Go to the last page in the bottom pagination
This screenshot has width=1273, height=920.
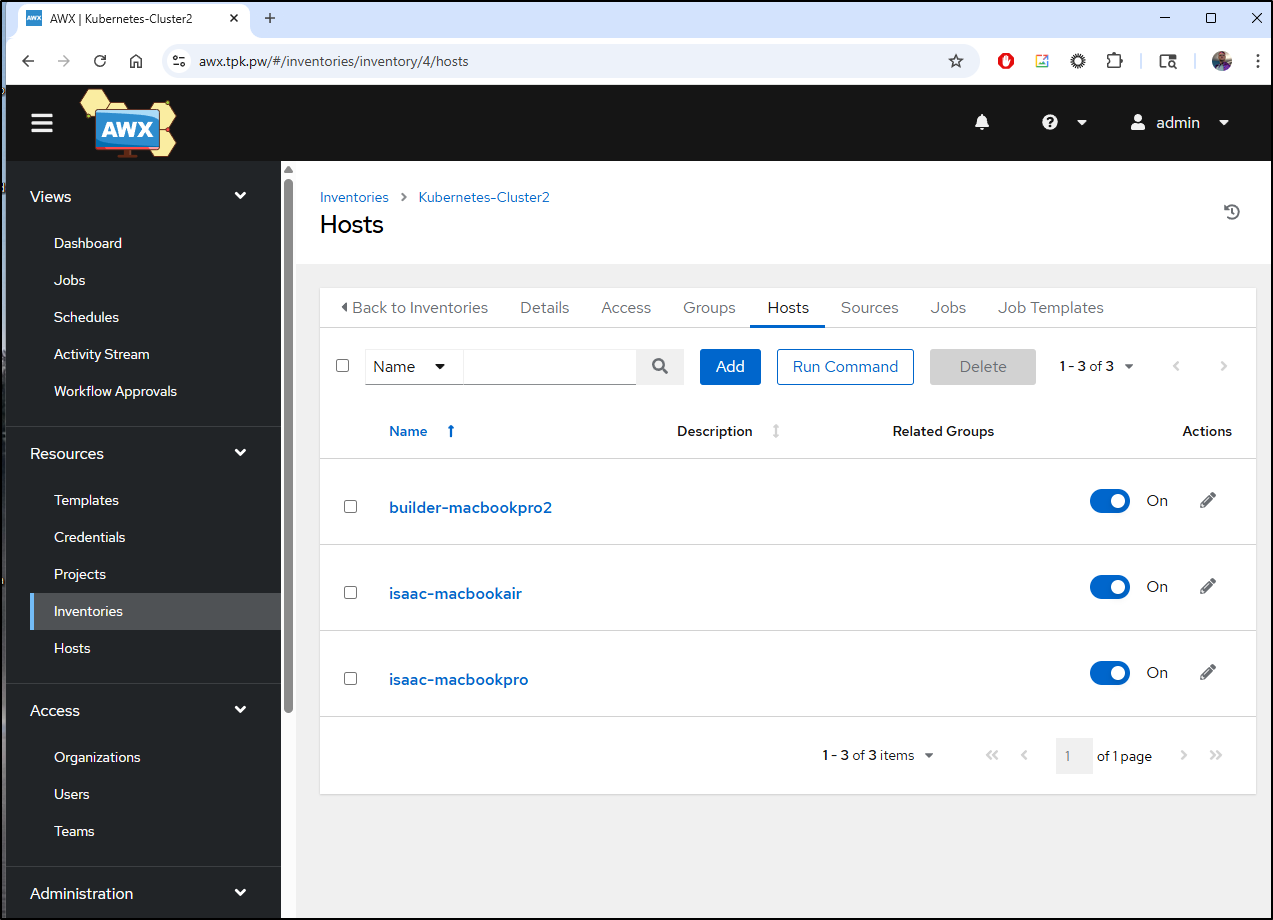1216,756
